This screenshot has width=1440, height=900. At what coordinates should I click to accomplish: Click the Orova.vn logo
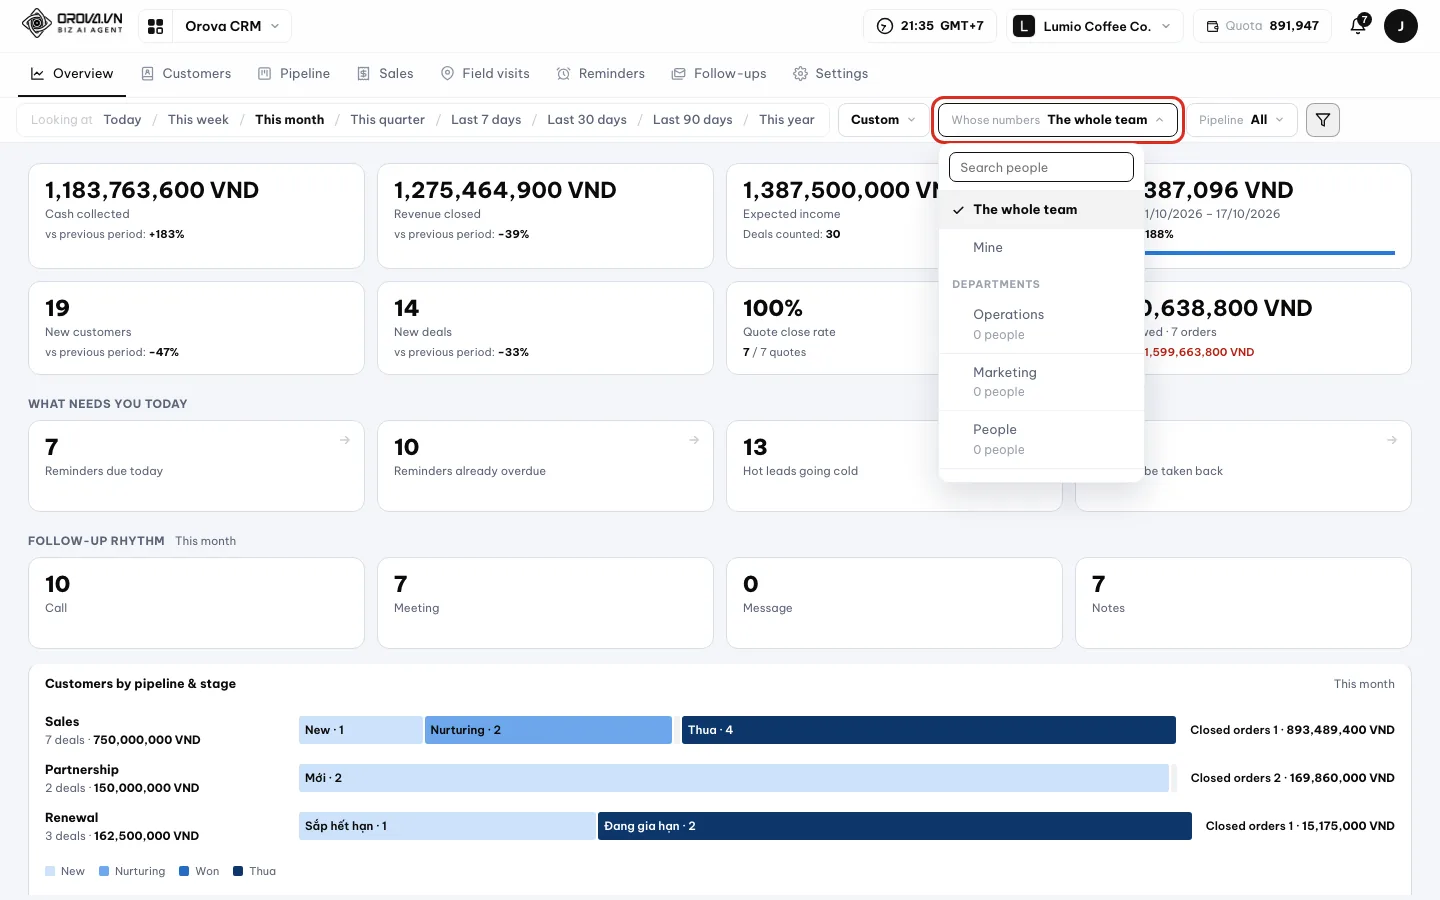point(73,24)
